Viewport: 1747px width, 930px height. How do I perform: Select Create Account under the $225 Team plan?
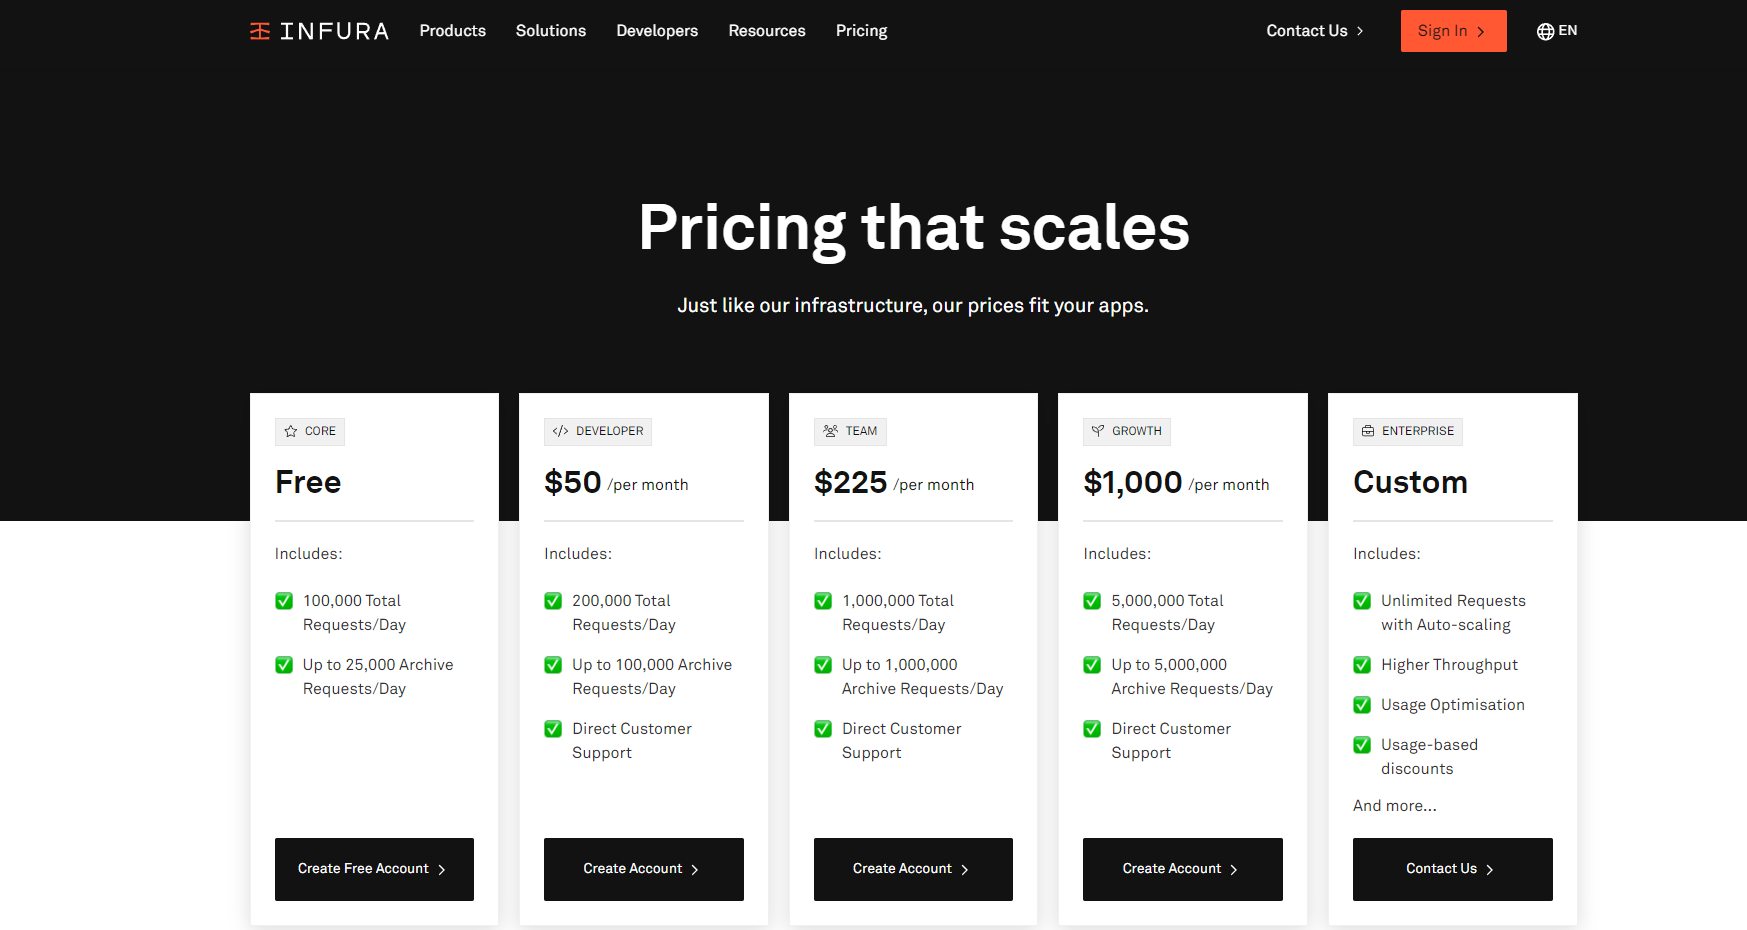913,869
